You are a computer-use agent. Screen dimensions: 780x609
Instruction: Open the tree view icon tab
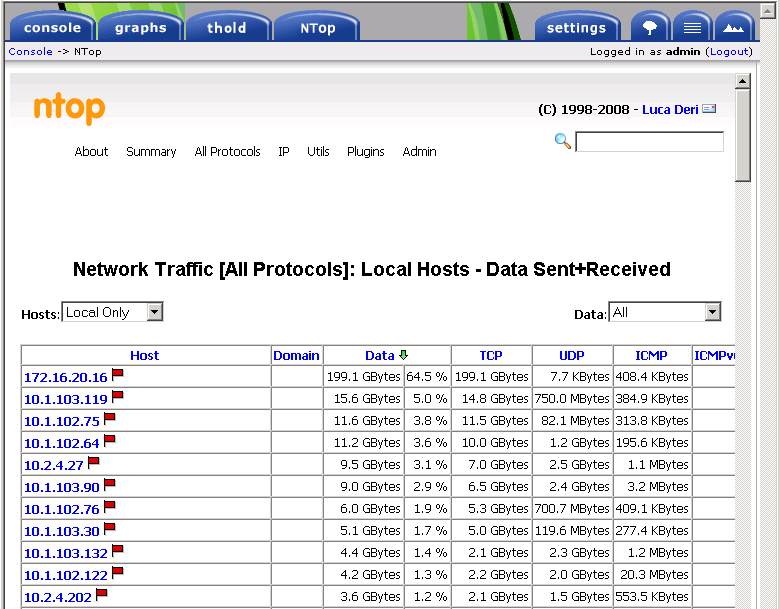click(x=650, y=27)
